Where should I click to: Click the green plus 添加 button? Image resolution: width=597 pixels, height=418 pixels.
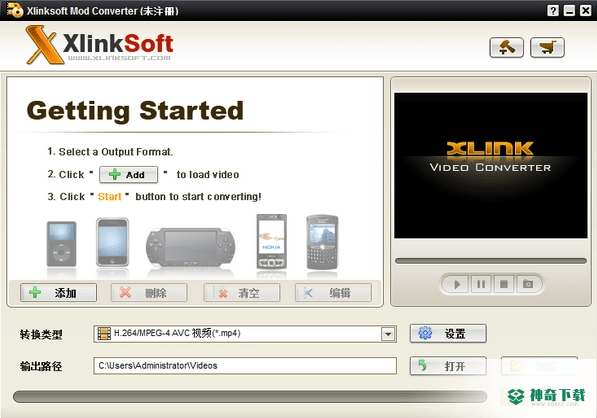[x=58, y=293]
